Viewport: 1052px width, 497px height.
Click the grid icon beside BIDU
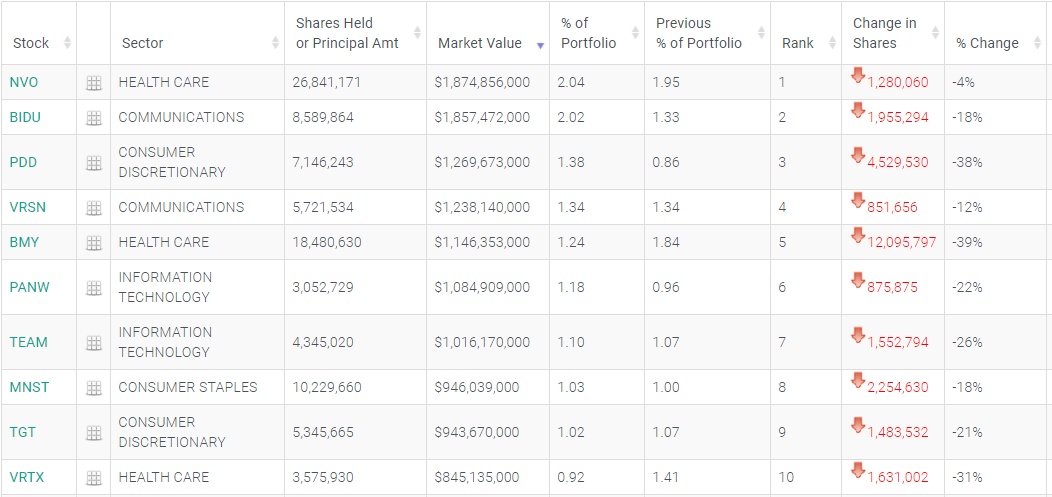[94, 118]
